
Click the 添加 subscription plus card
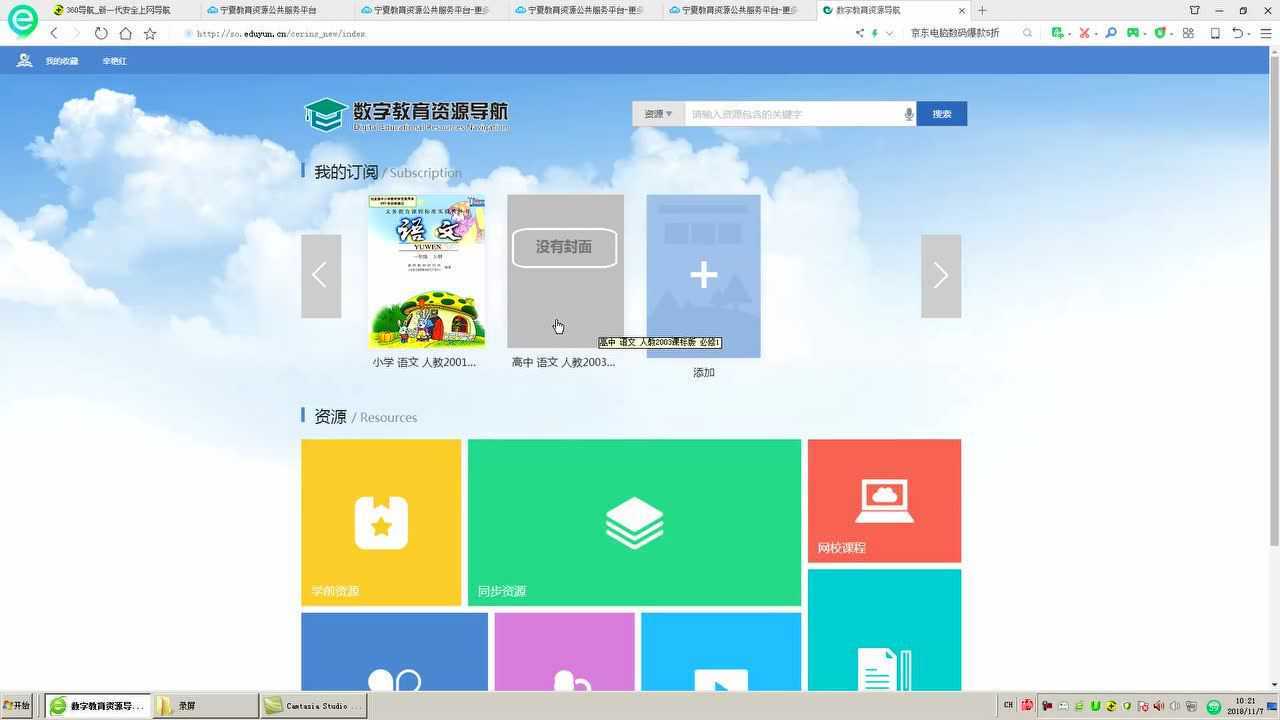click(x=703, y=276)
